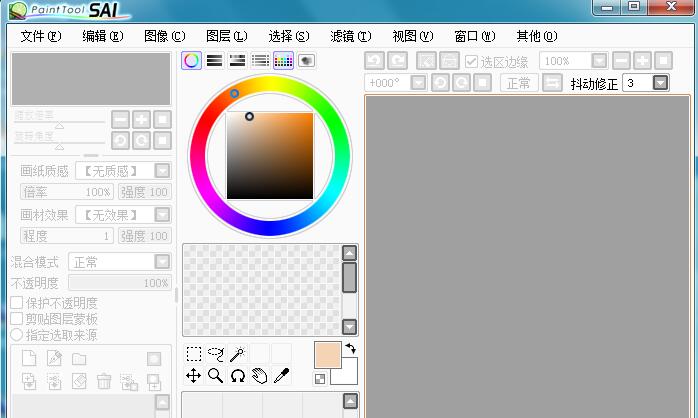Toggle the 选区边缘 checkbox

[472, 61]
